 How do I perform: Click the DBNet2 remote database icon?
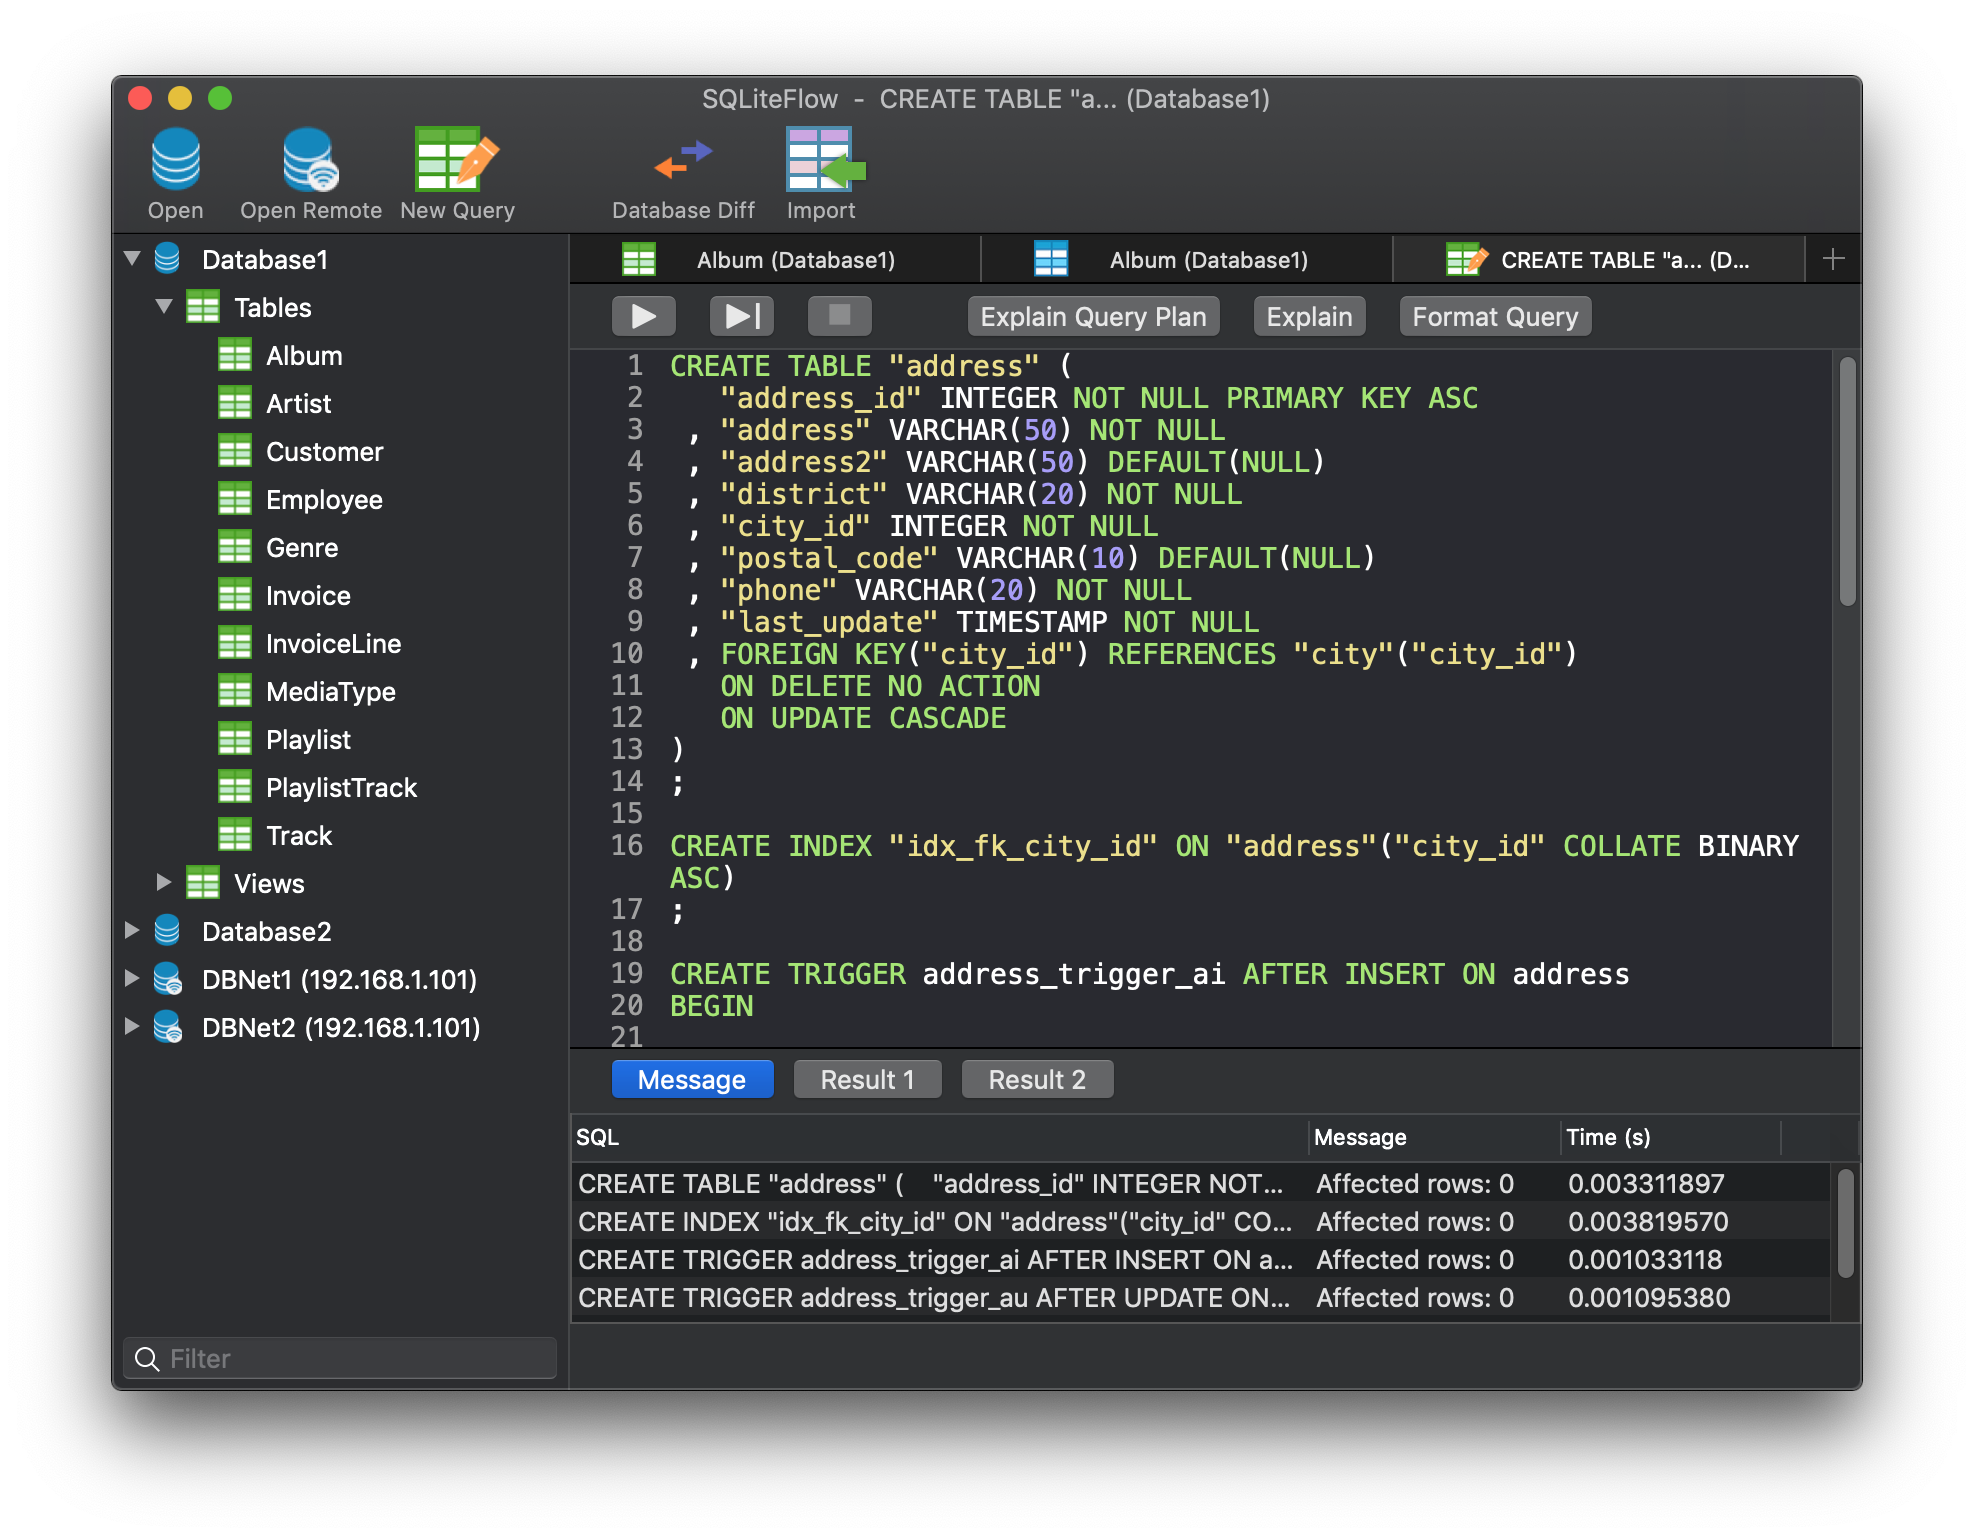click(168, 1027)
